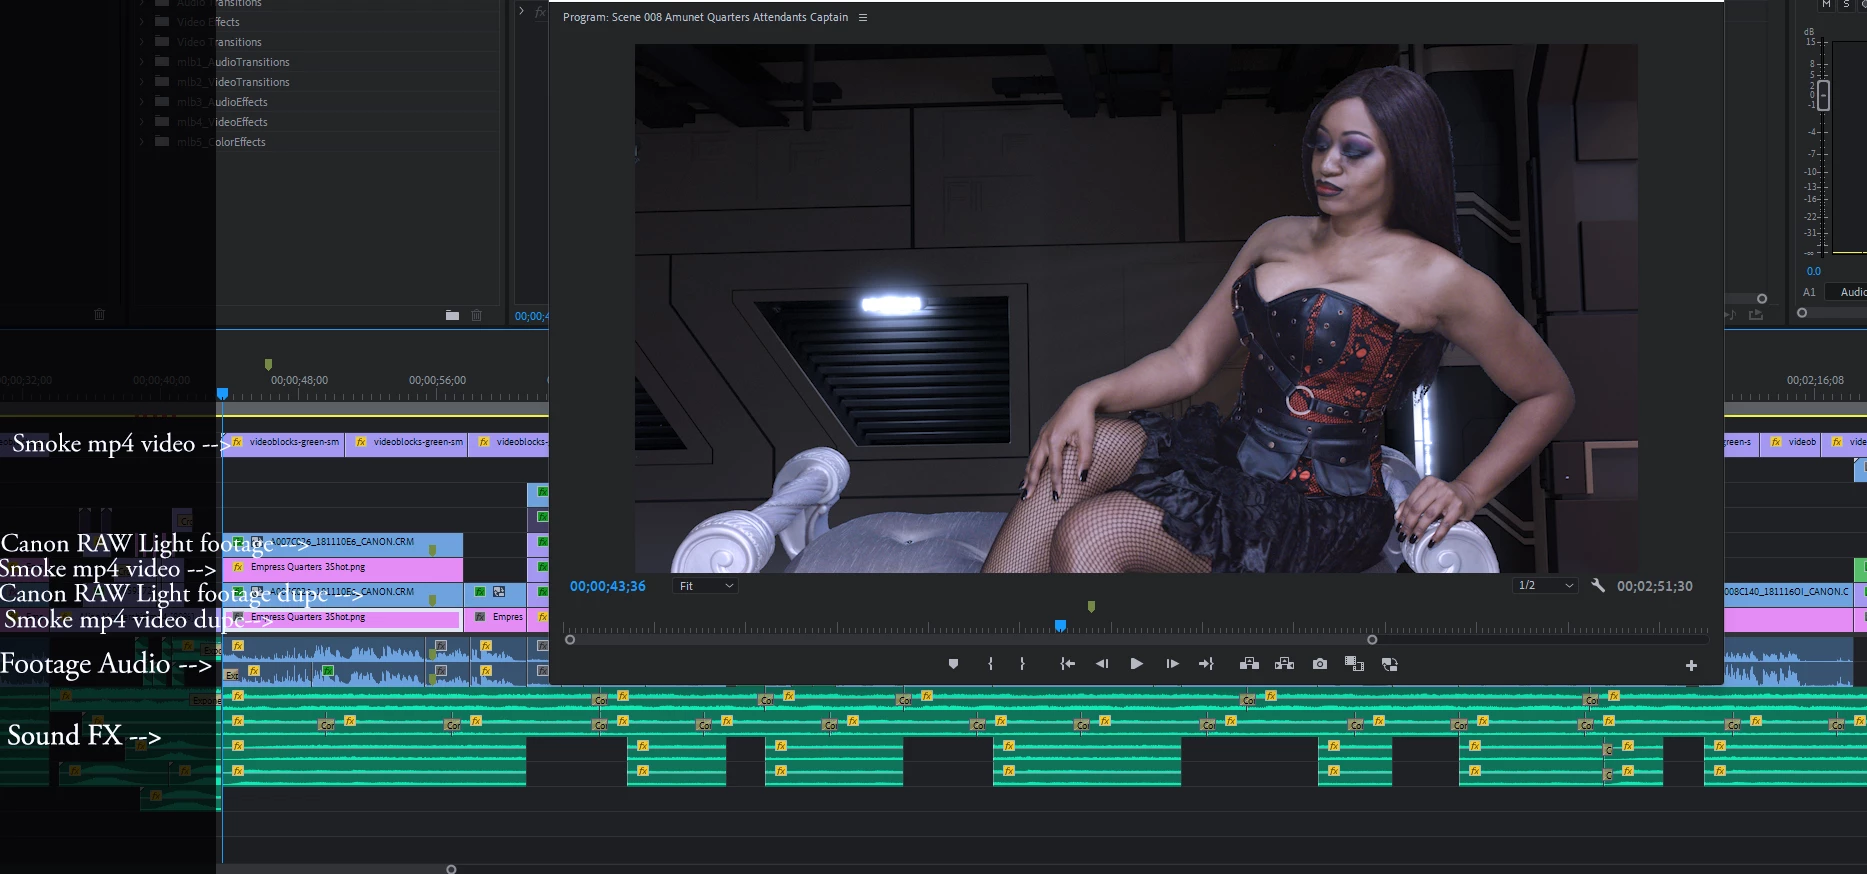This screenshot has height=874, width=1867.
Task: Click the Lift button
Action: click(x=1249, y=664)
